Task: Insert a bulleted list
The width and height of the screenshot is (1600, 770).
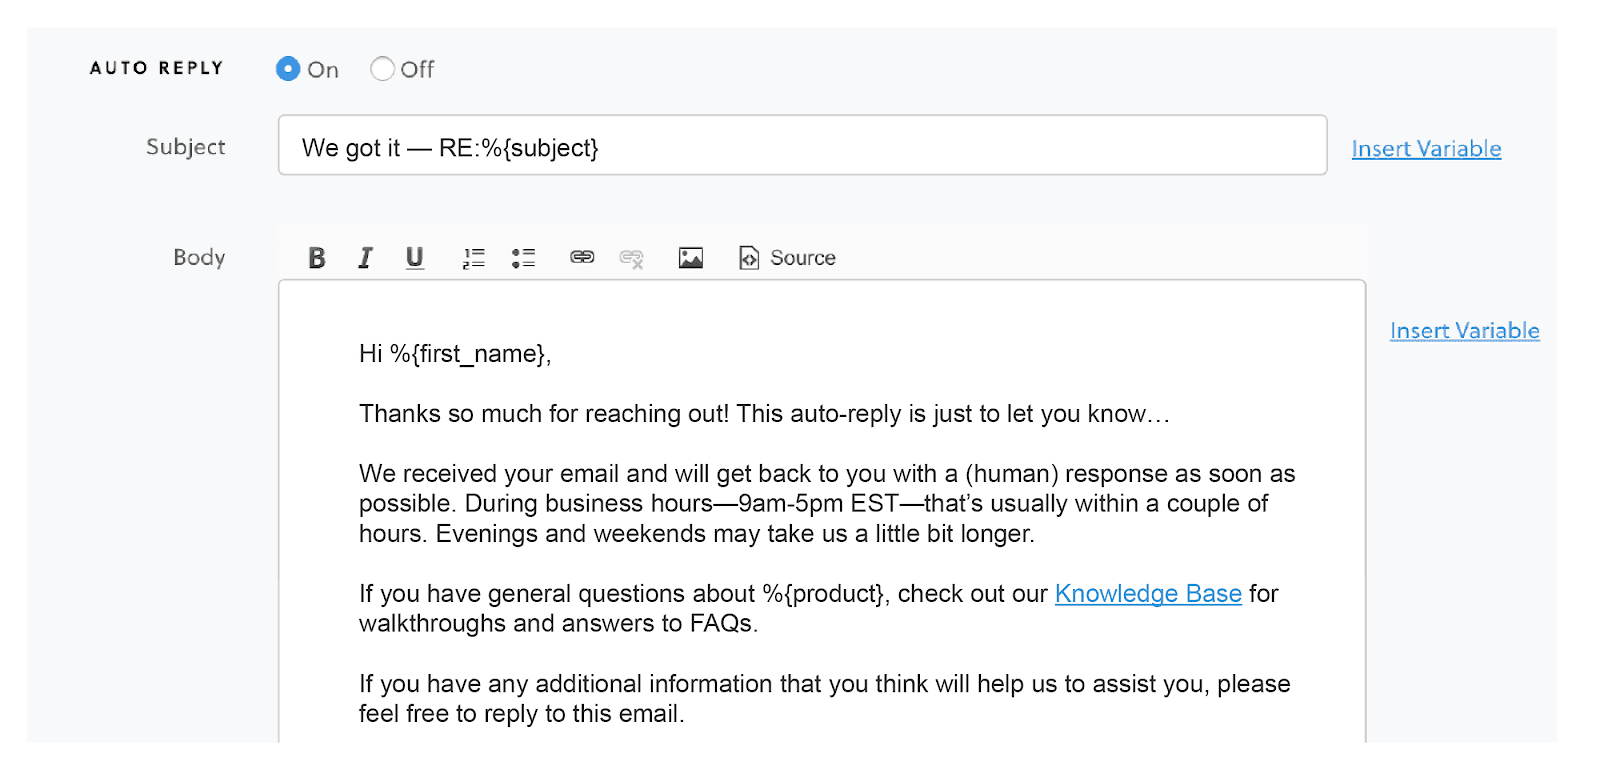Action: (523, 258)
